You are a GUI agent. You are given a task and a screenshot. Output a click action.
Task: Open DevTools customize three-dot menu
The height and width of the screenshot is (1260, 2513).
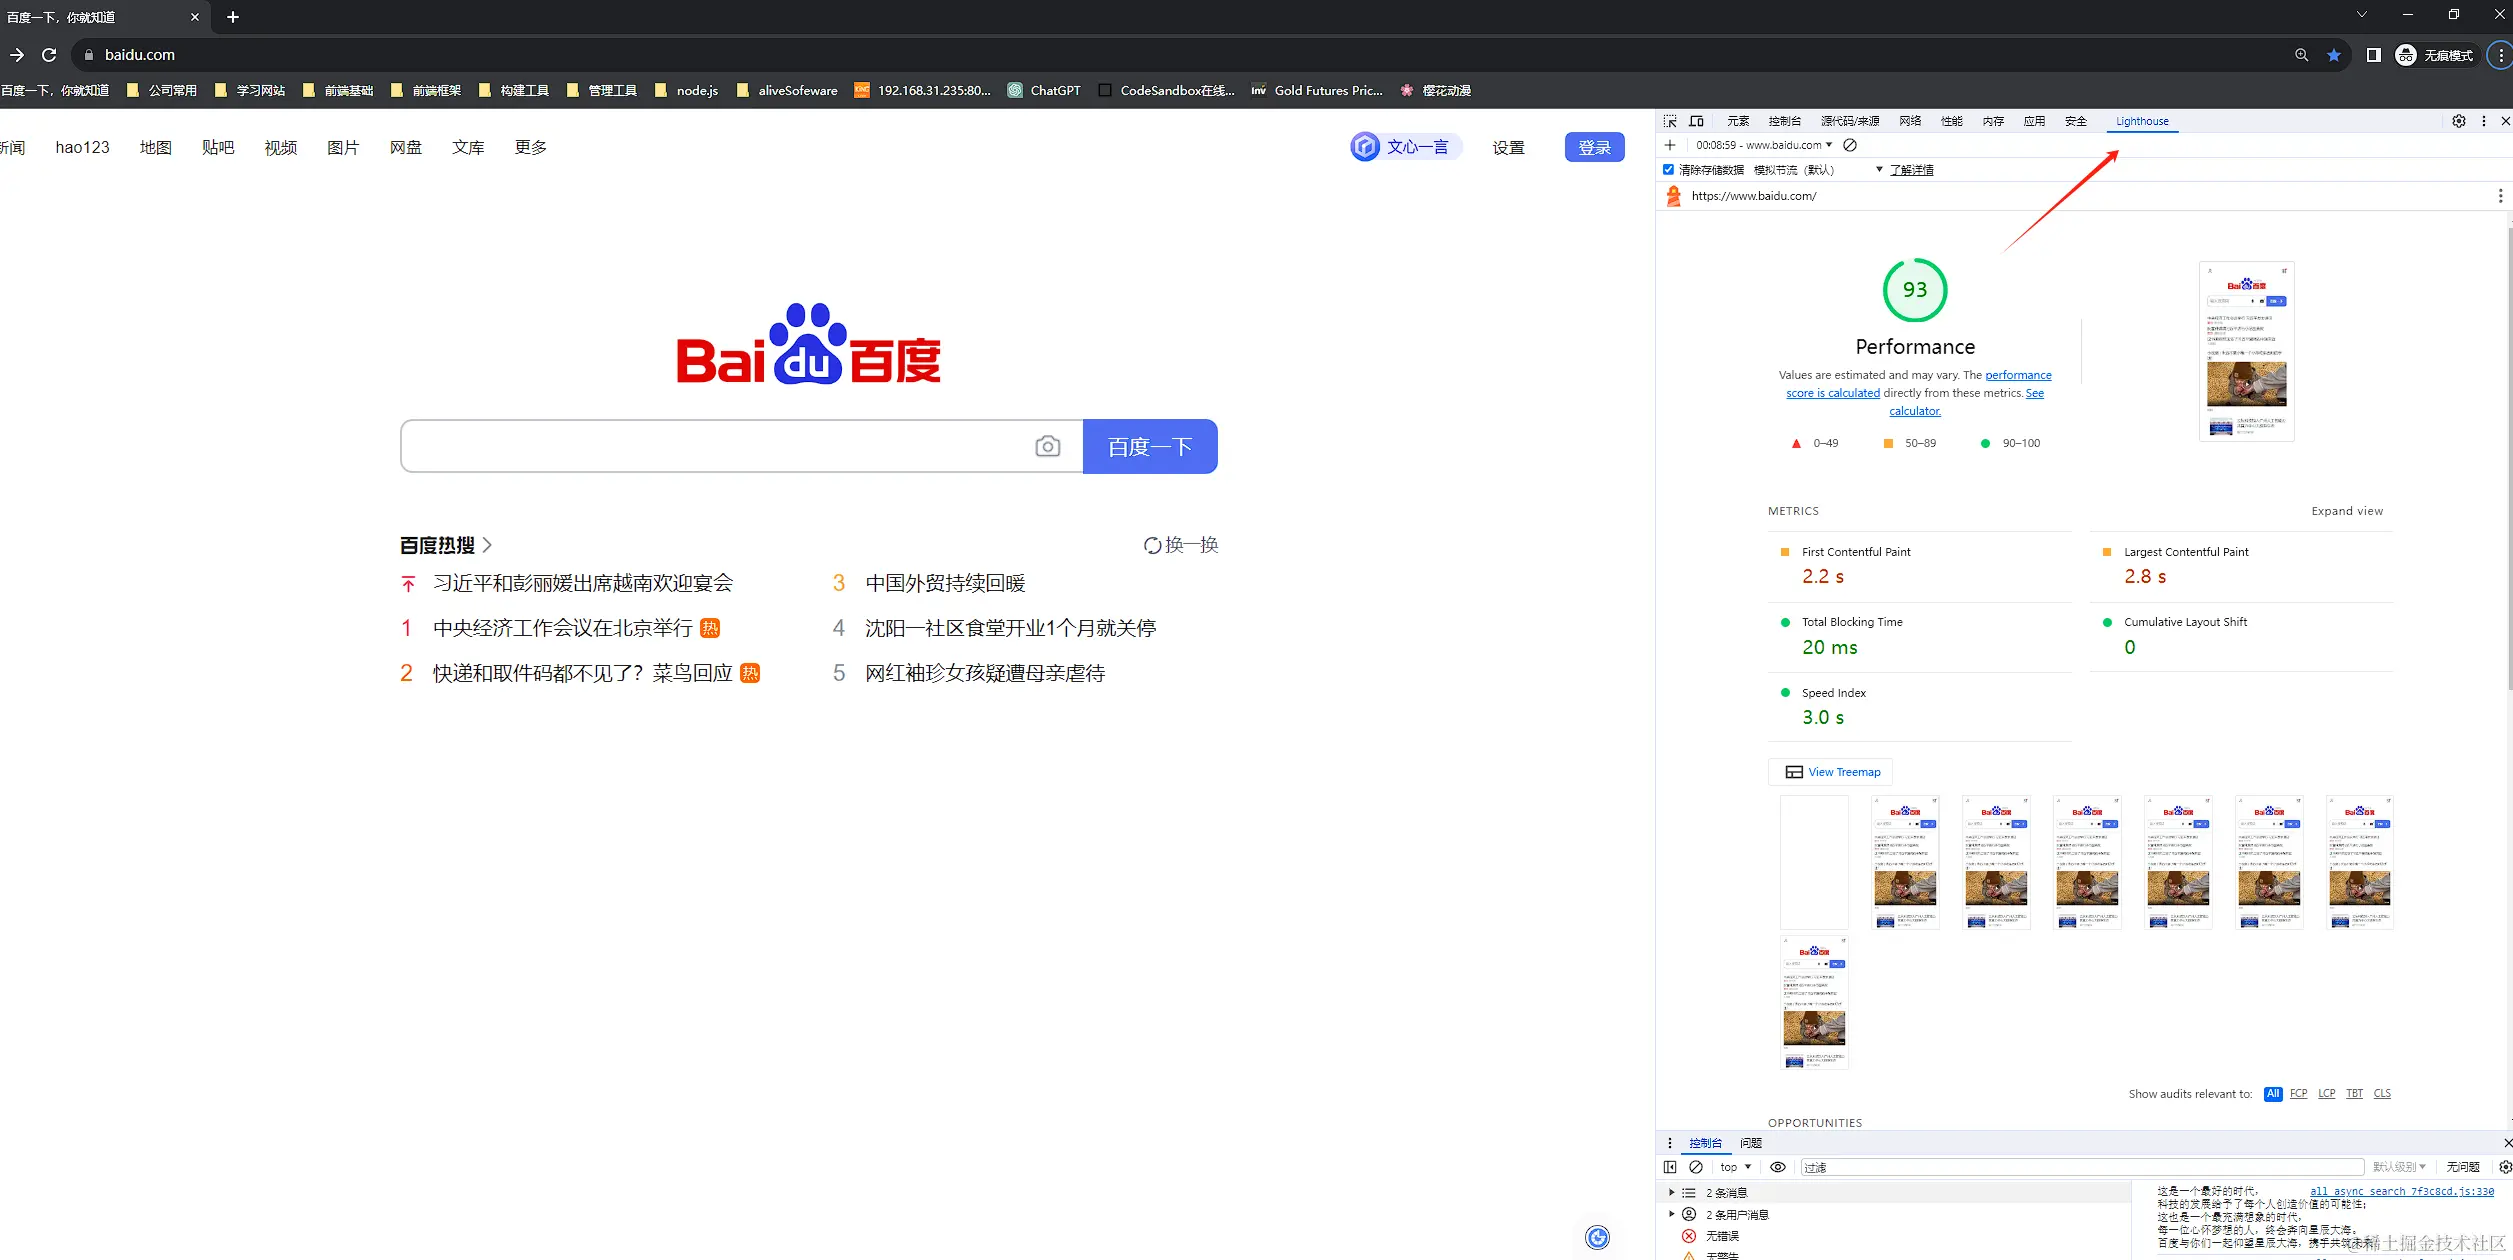(2484, 121)
